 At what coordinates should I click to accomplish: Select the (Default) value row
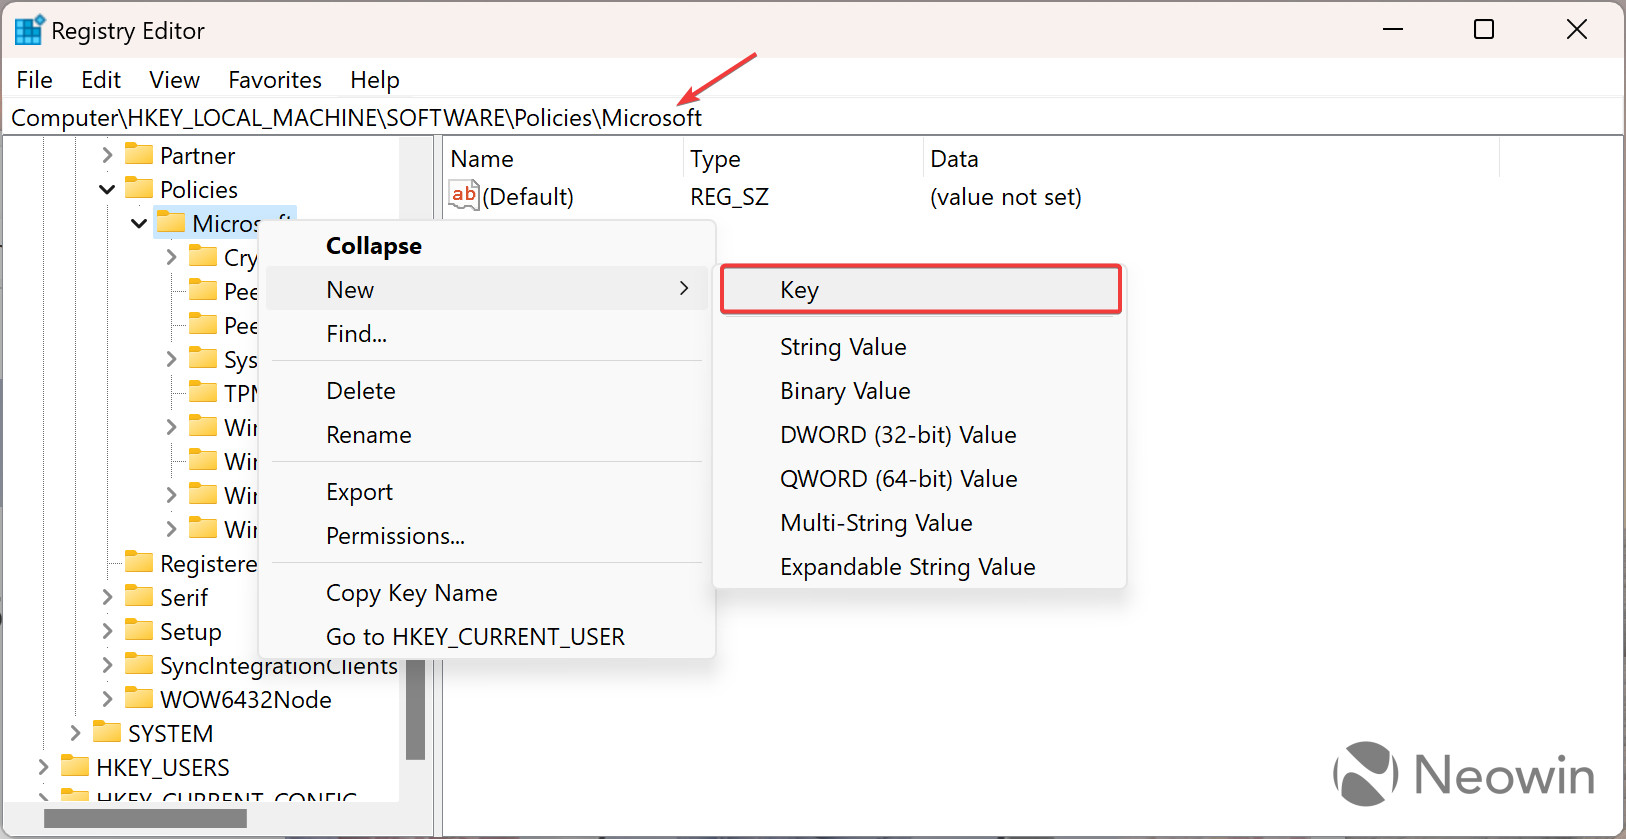tap(766, 197)
